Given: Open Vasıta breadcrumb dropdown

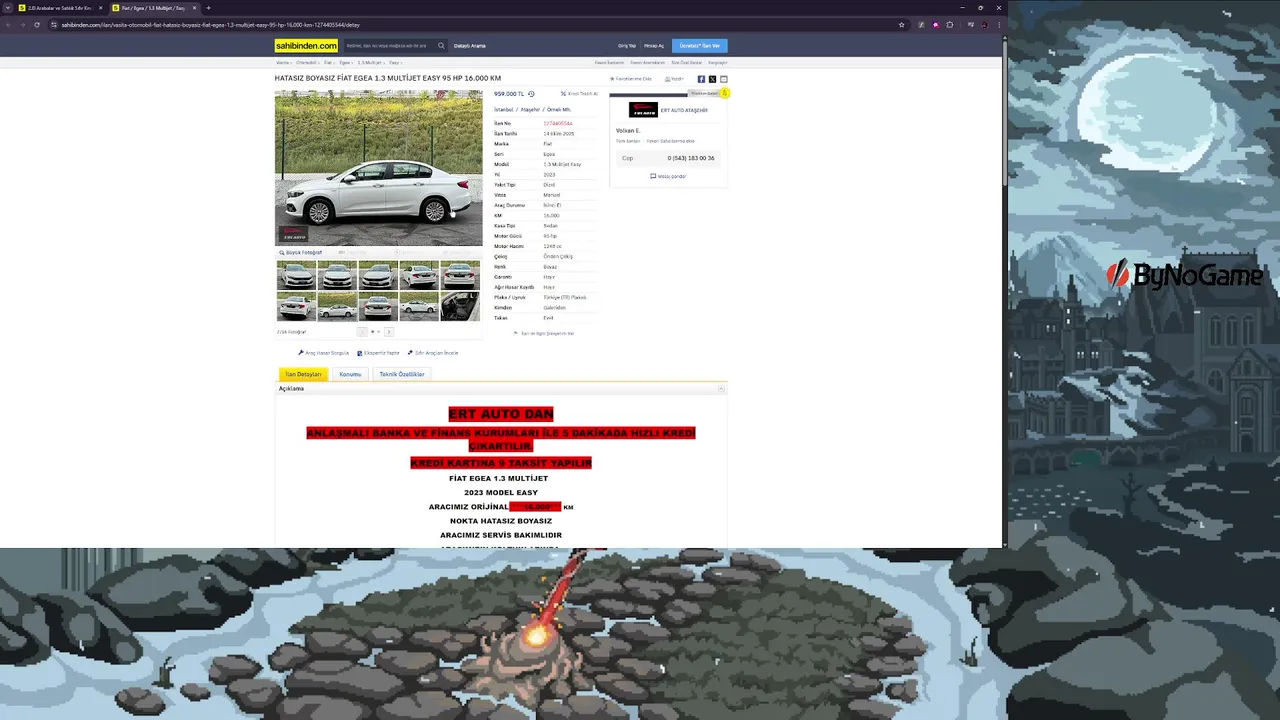Looking at the screenshot, I should click(284, 62).
